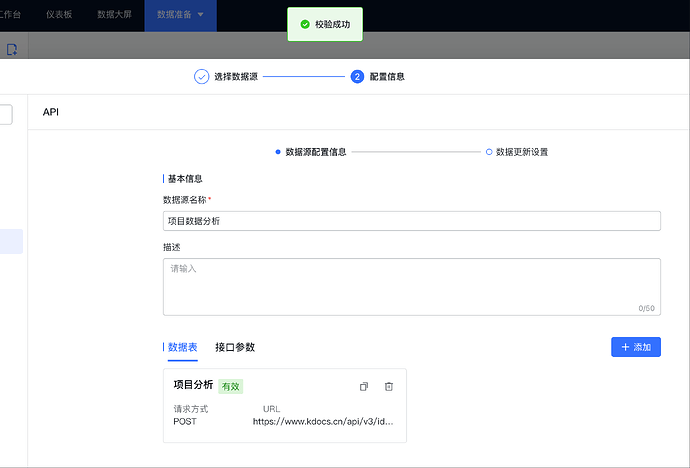Focus the 数据源名称 input field
The image size is (690, 468).
pos(411,221)
